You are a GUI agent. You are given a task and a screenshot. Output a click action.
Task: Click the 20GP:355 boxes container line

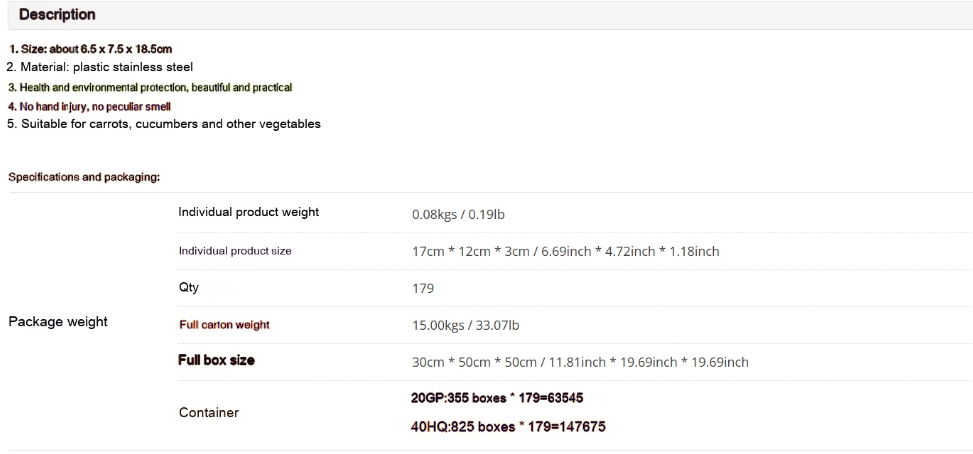click(497, 398)
